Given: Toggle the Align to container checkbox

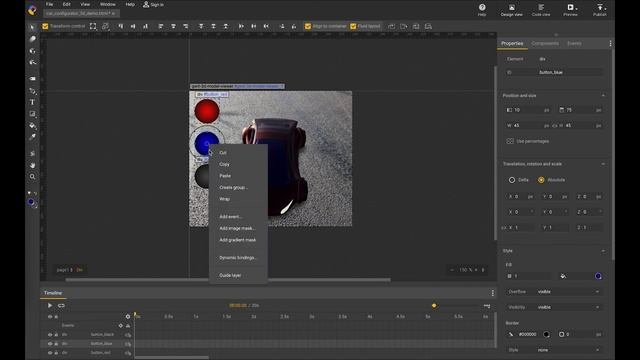Looking at the screenshot, I should click(x=308, y=26).
